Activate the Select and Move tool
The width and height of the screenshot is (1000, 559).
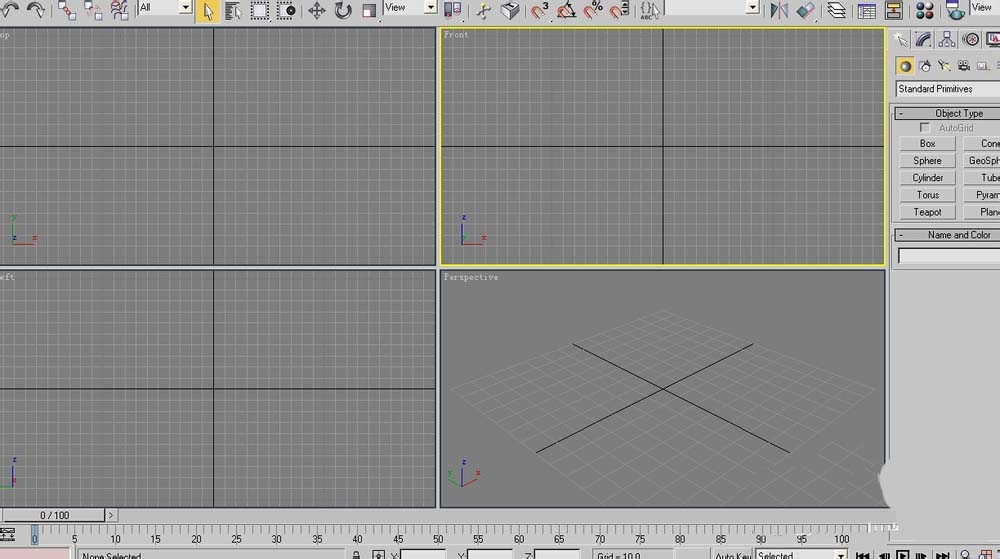pyautogui.click(x=316, y=11)
